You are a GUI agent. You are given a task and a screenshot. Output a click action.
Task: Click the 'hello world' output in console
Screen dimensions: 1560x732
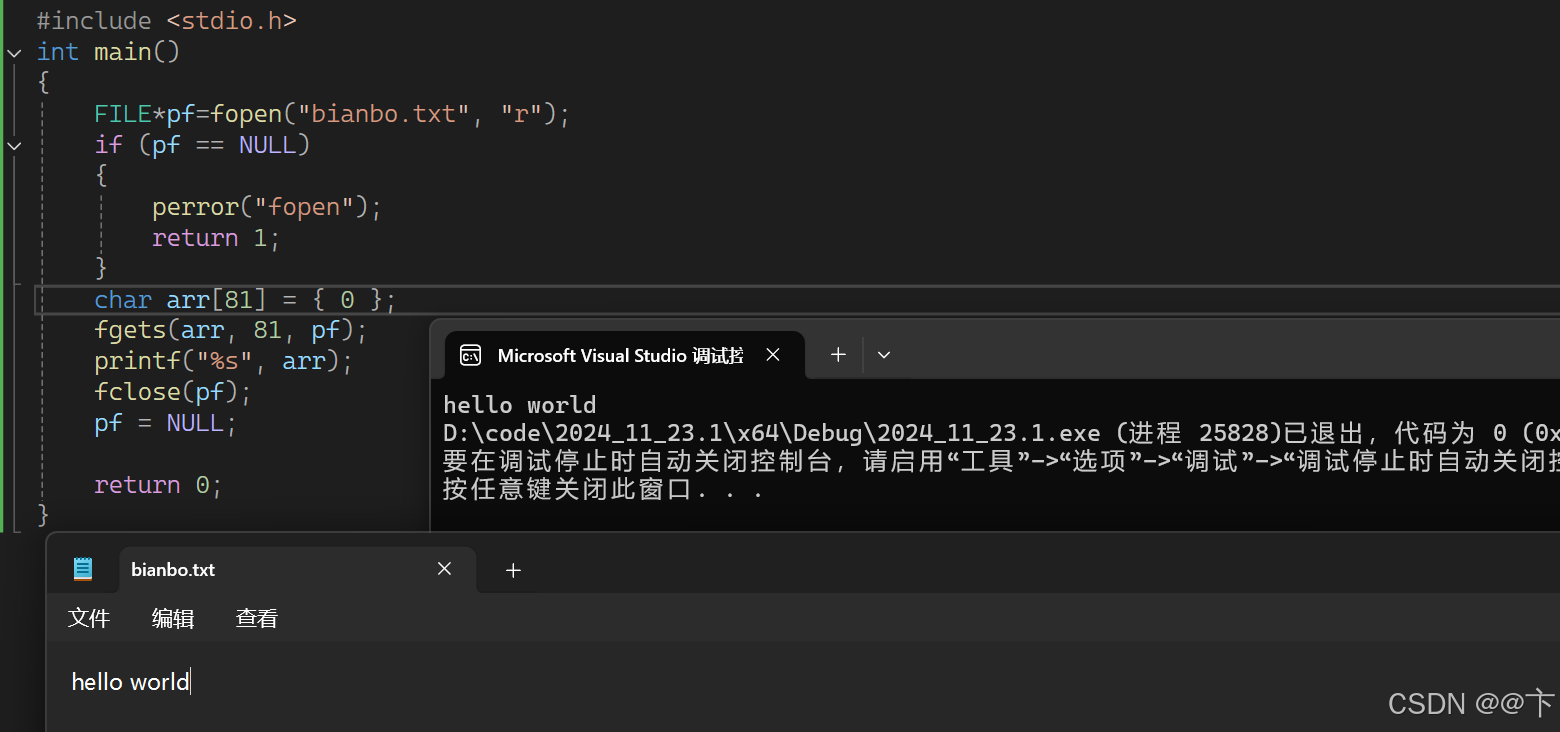point(520,405)
